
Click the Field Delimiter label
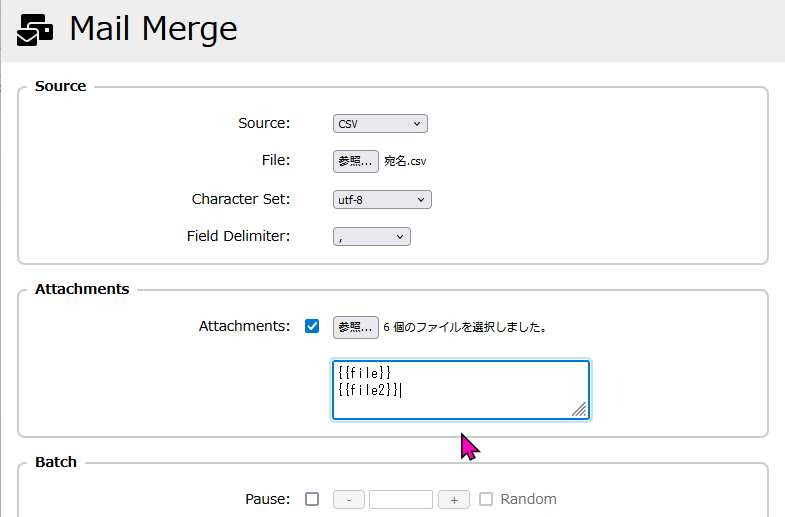(238, 237)
